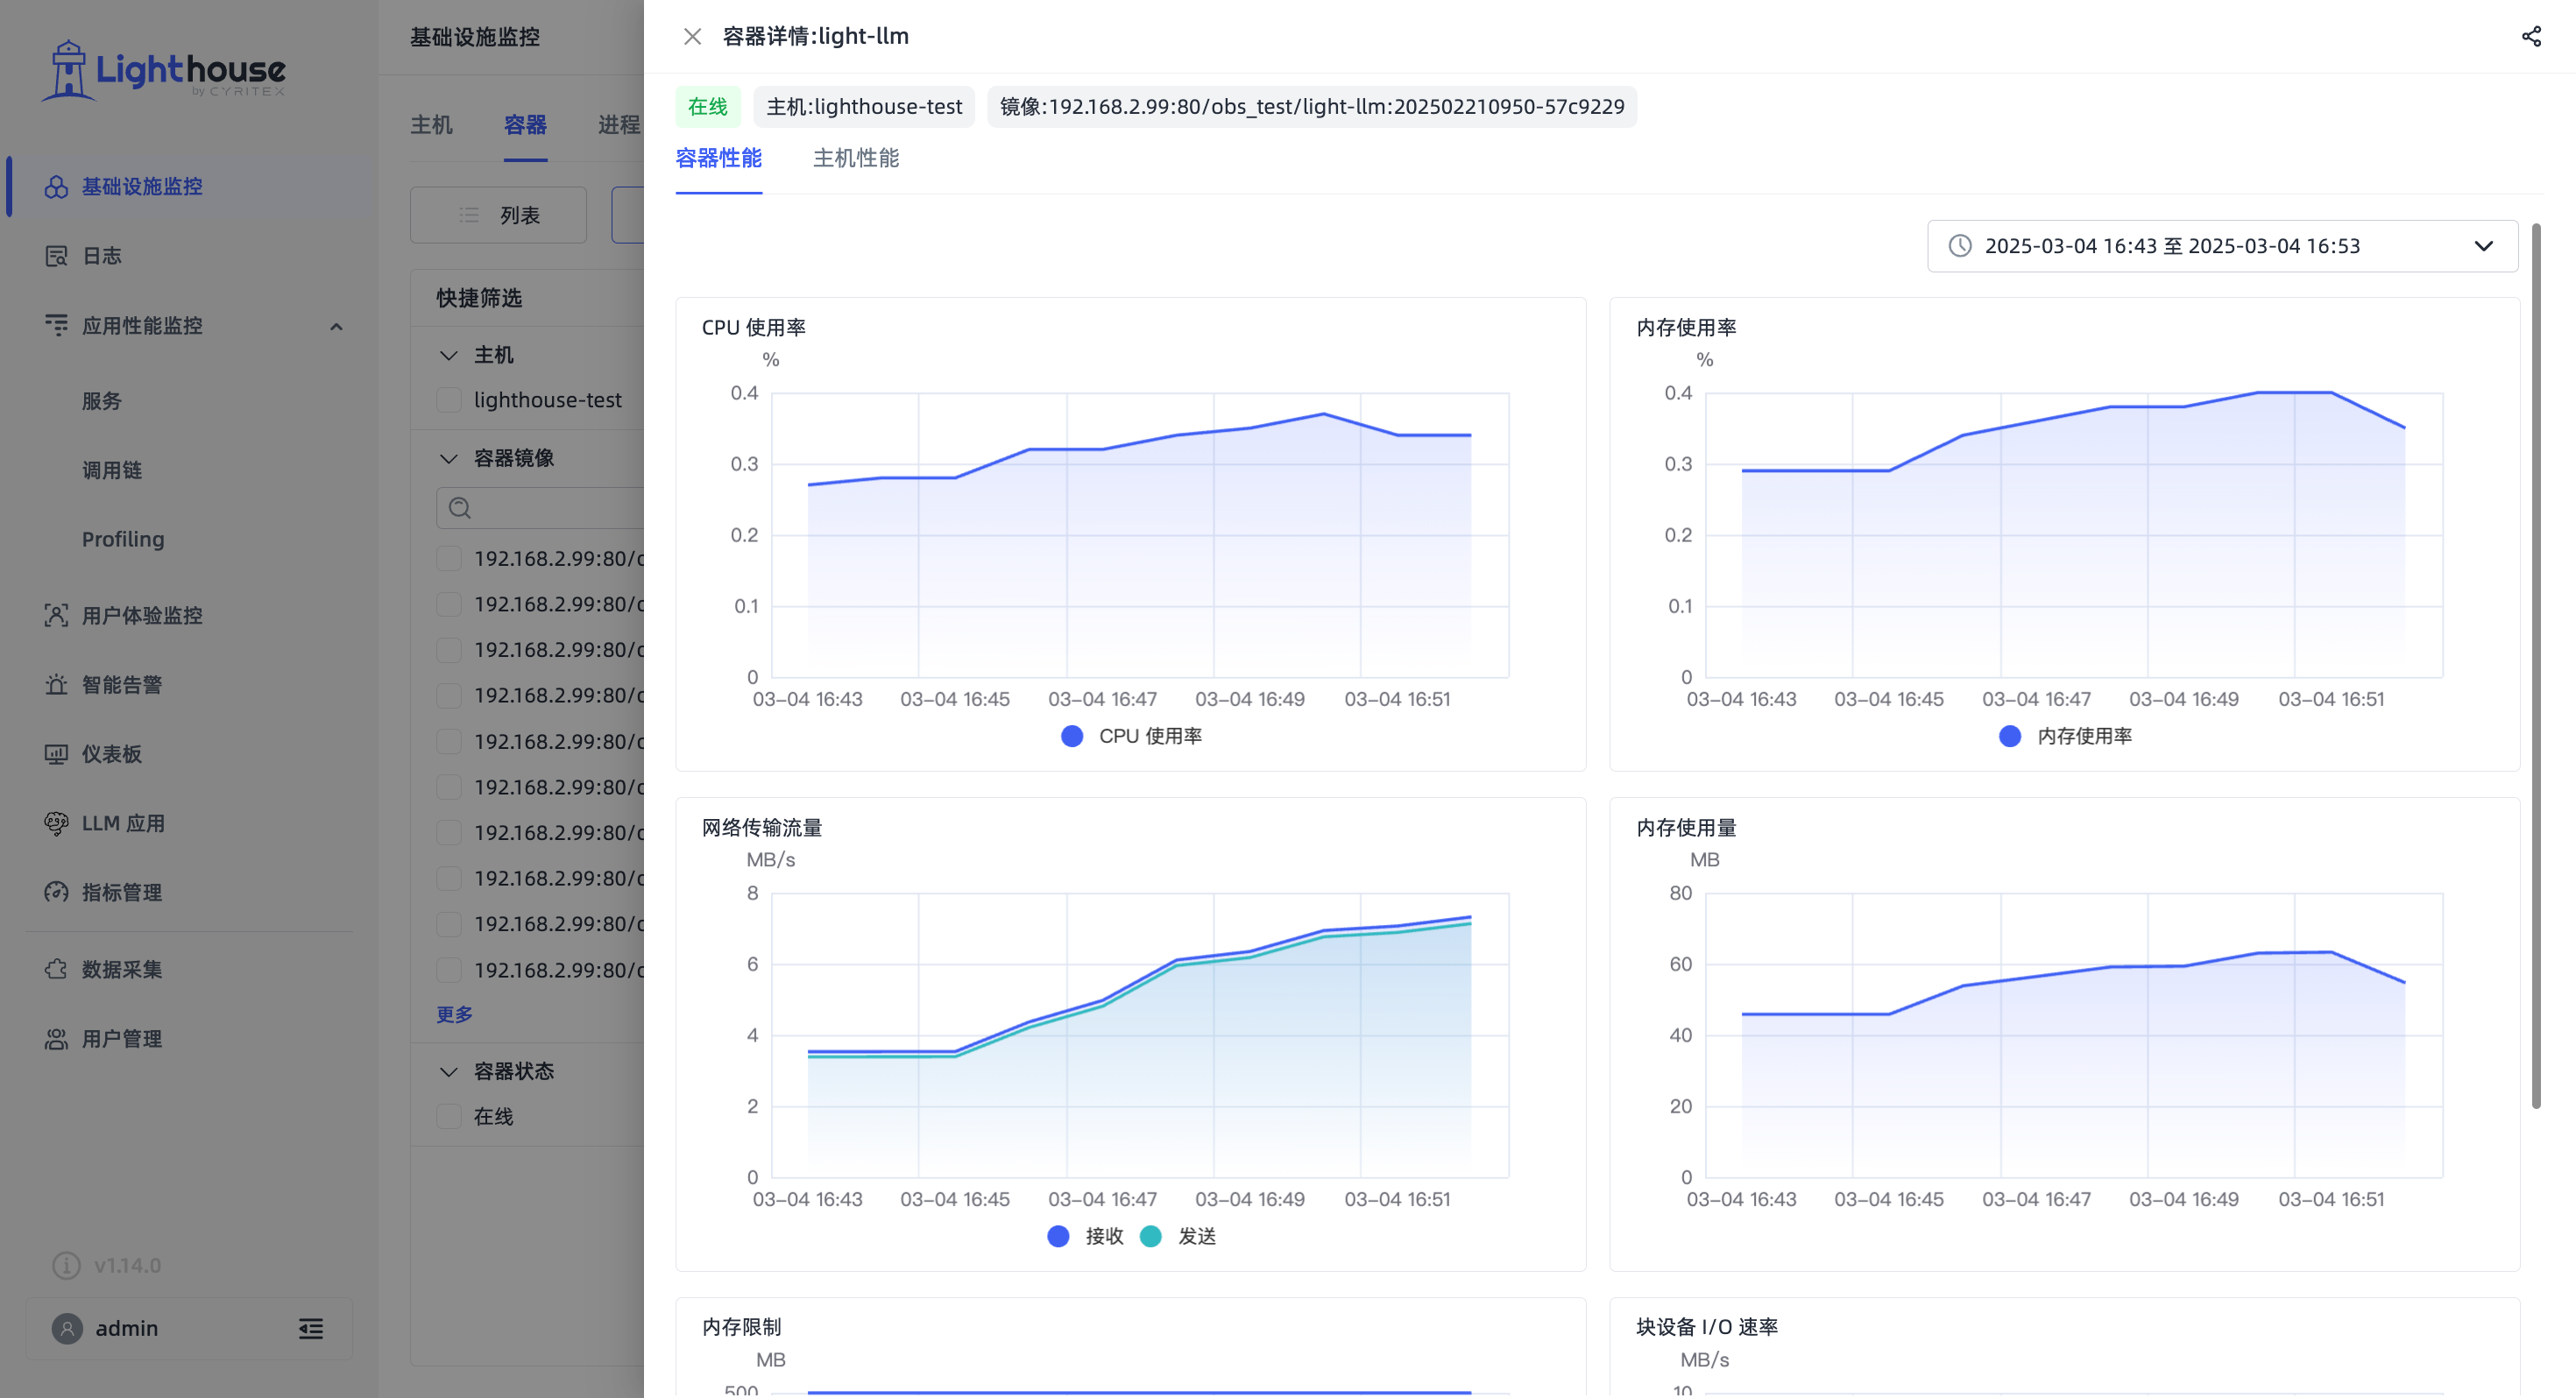Open 用户管理 users icon
Screen dimensions: 2576x1398
point(56,1039)
